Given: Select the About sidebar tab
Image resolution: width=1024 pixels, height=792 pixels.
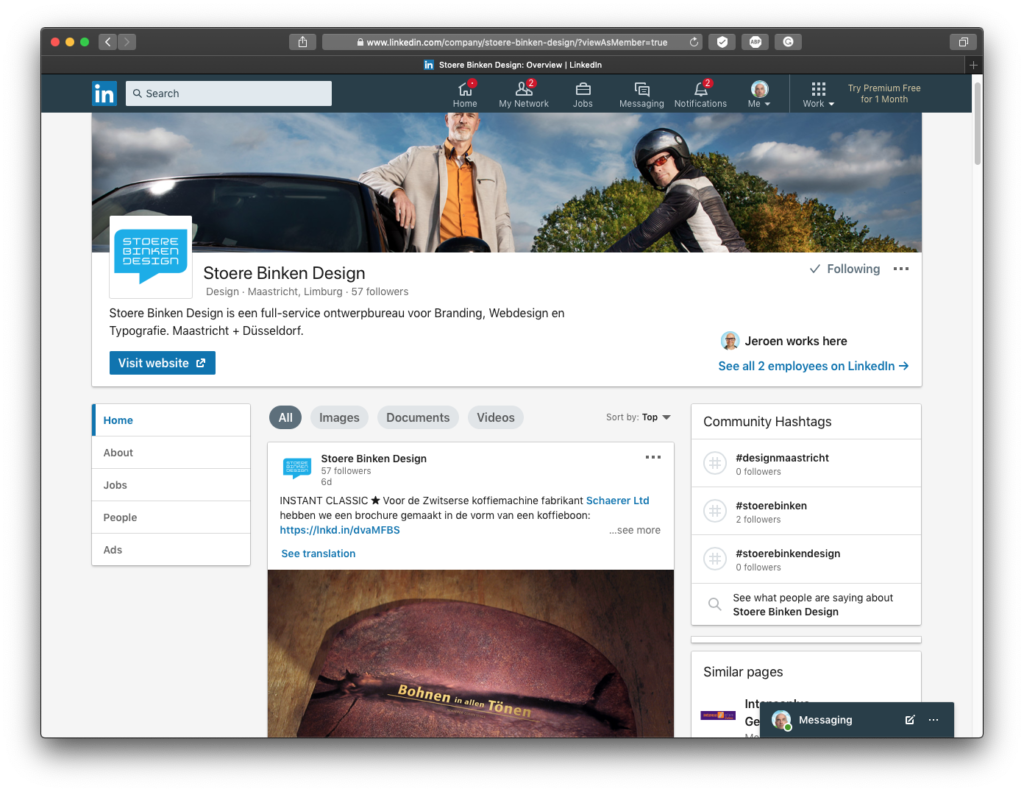Looking at the screenshot, I should point(171,452).
